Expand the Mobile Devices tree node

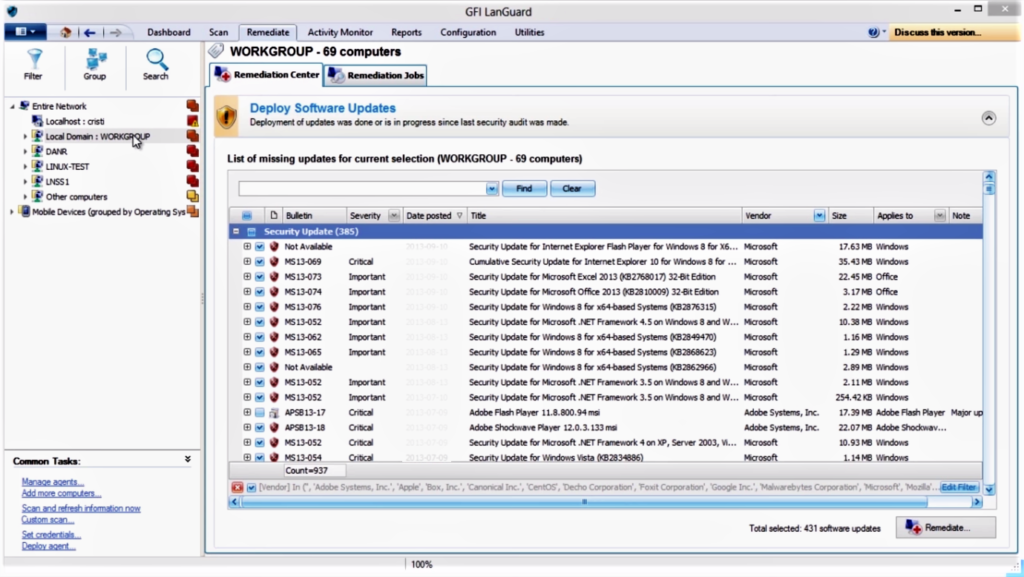[x=11, y=211]
